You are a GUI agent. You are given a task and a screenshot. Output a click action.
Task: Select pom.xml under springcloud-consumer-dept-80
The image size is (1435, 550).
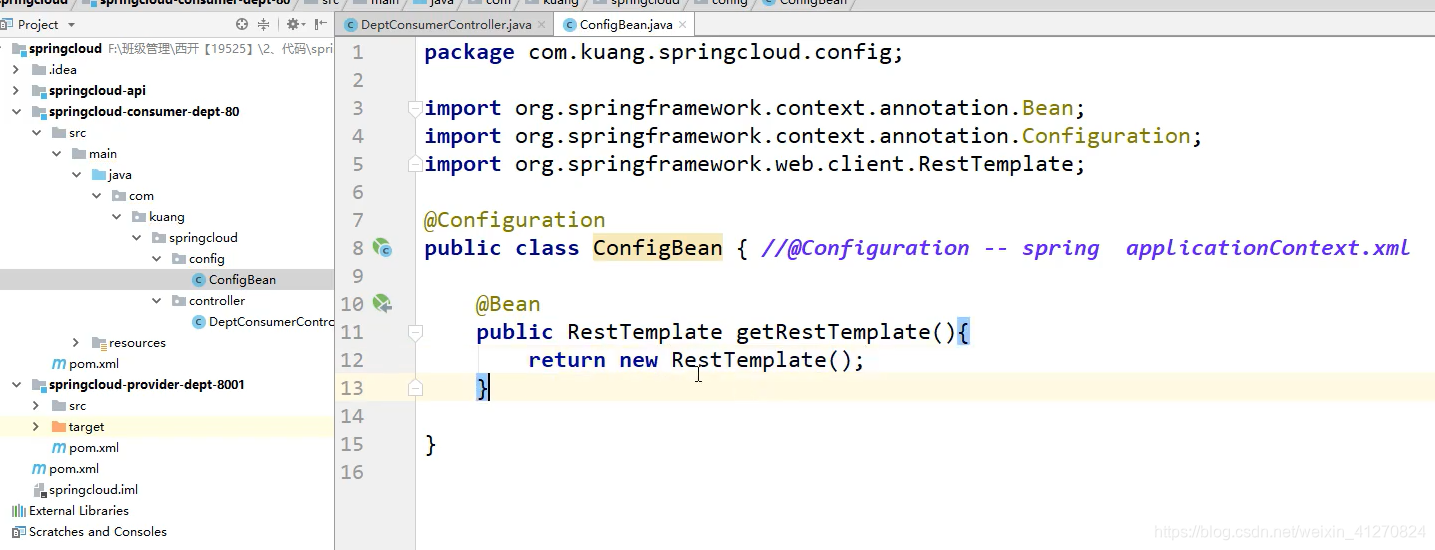(94, 364)
